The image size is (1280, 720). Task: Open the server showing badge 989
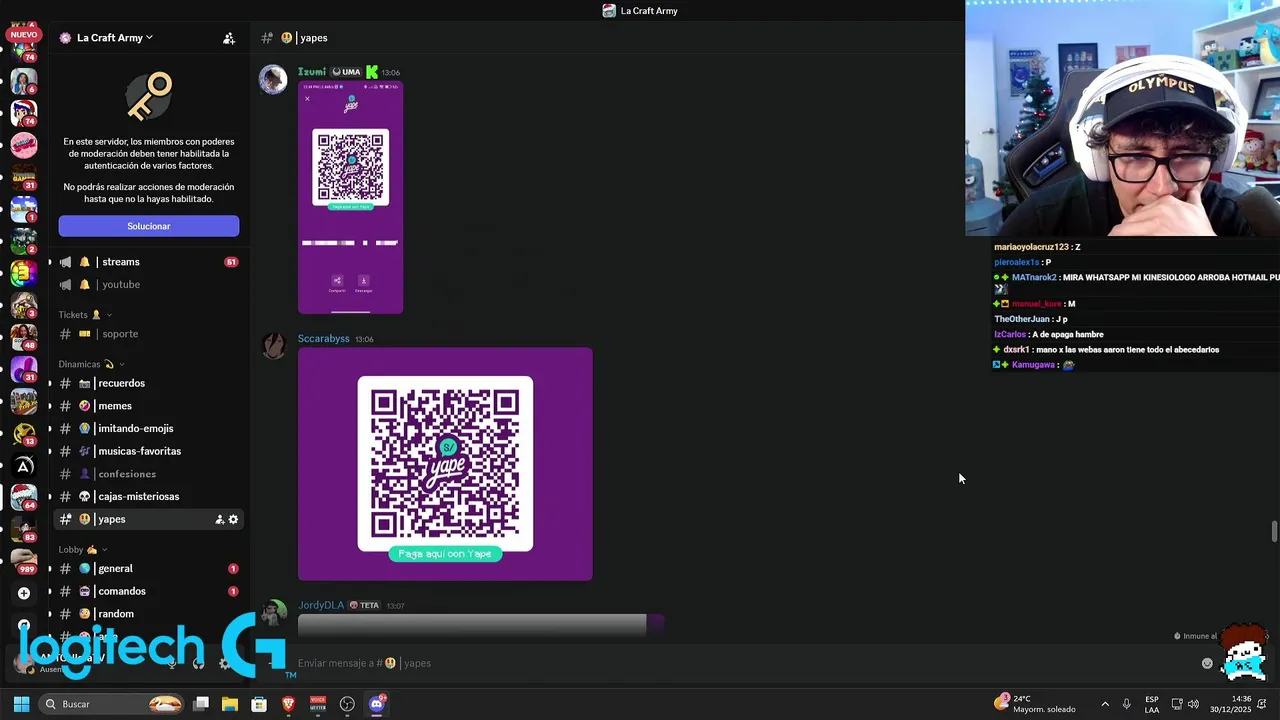pyautogui.click(x=23, y=561)
